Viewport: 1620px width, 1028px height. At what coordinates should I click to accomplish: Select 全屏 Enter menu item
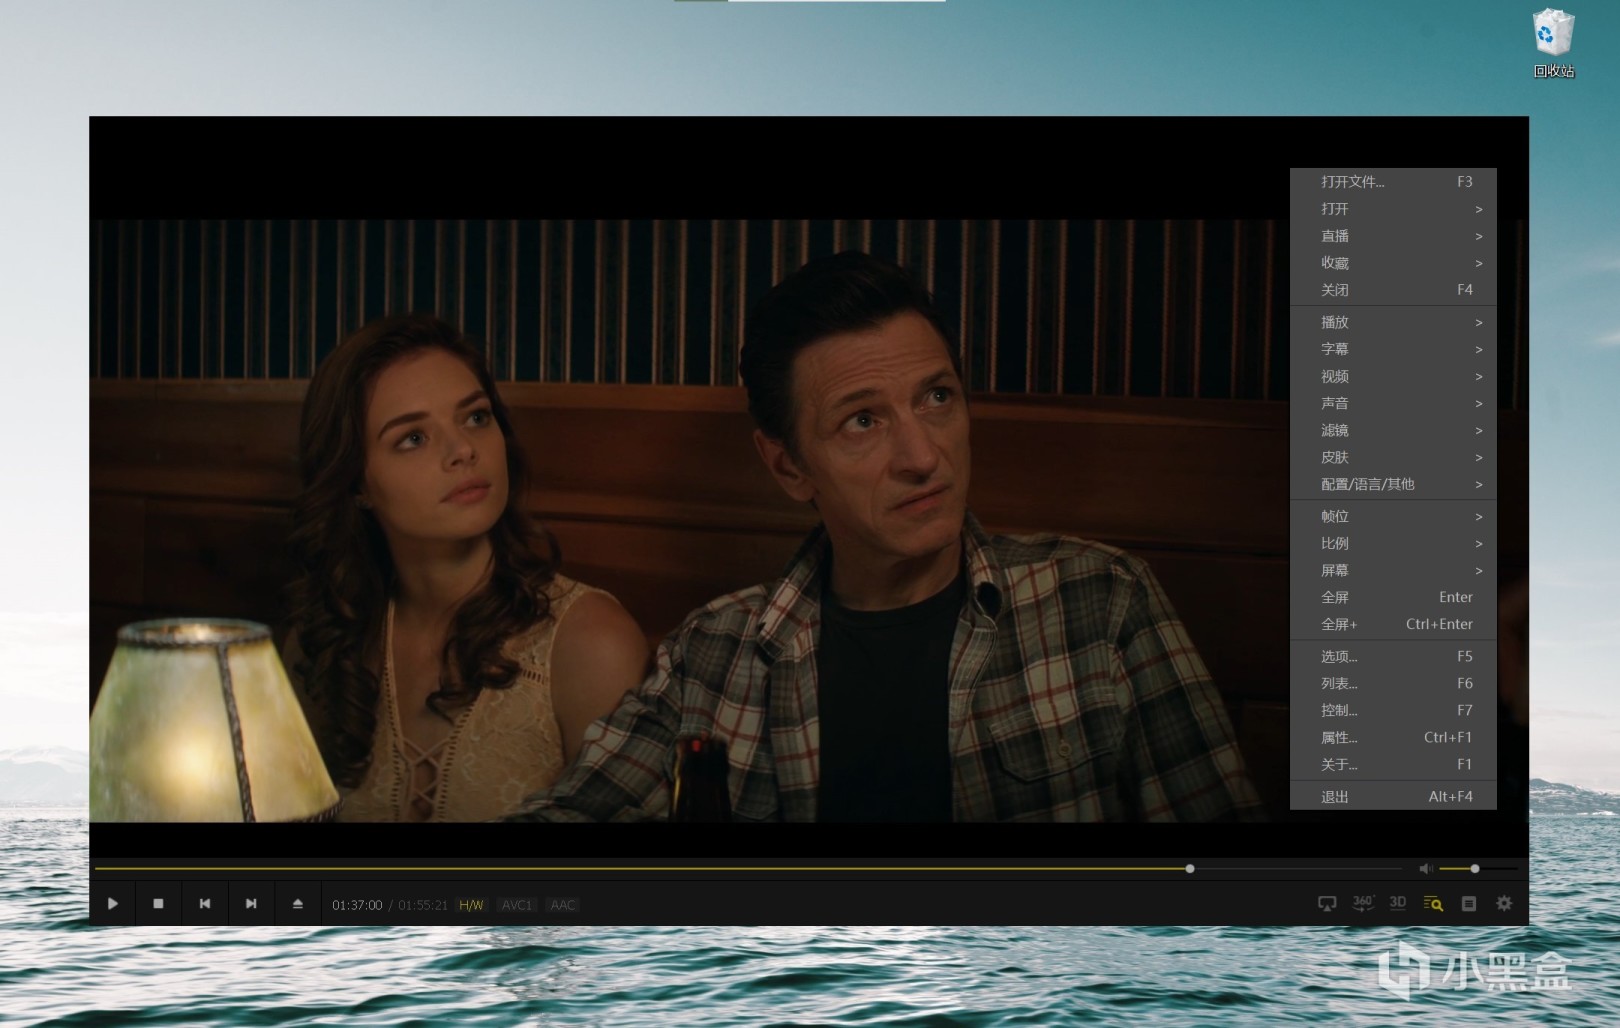(1393, 597)
